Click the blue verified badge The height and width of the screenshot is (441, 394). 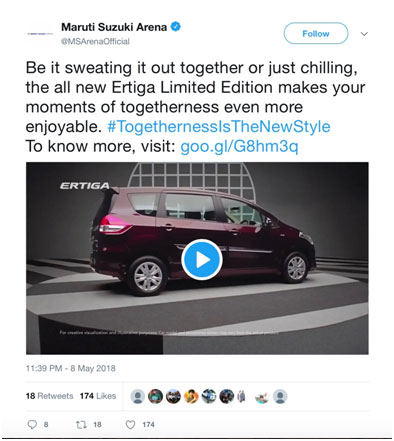176,26
